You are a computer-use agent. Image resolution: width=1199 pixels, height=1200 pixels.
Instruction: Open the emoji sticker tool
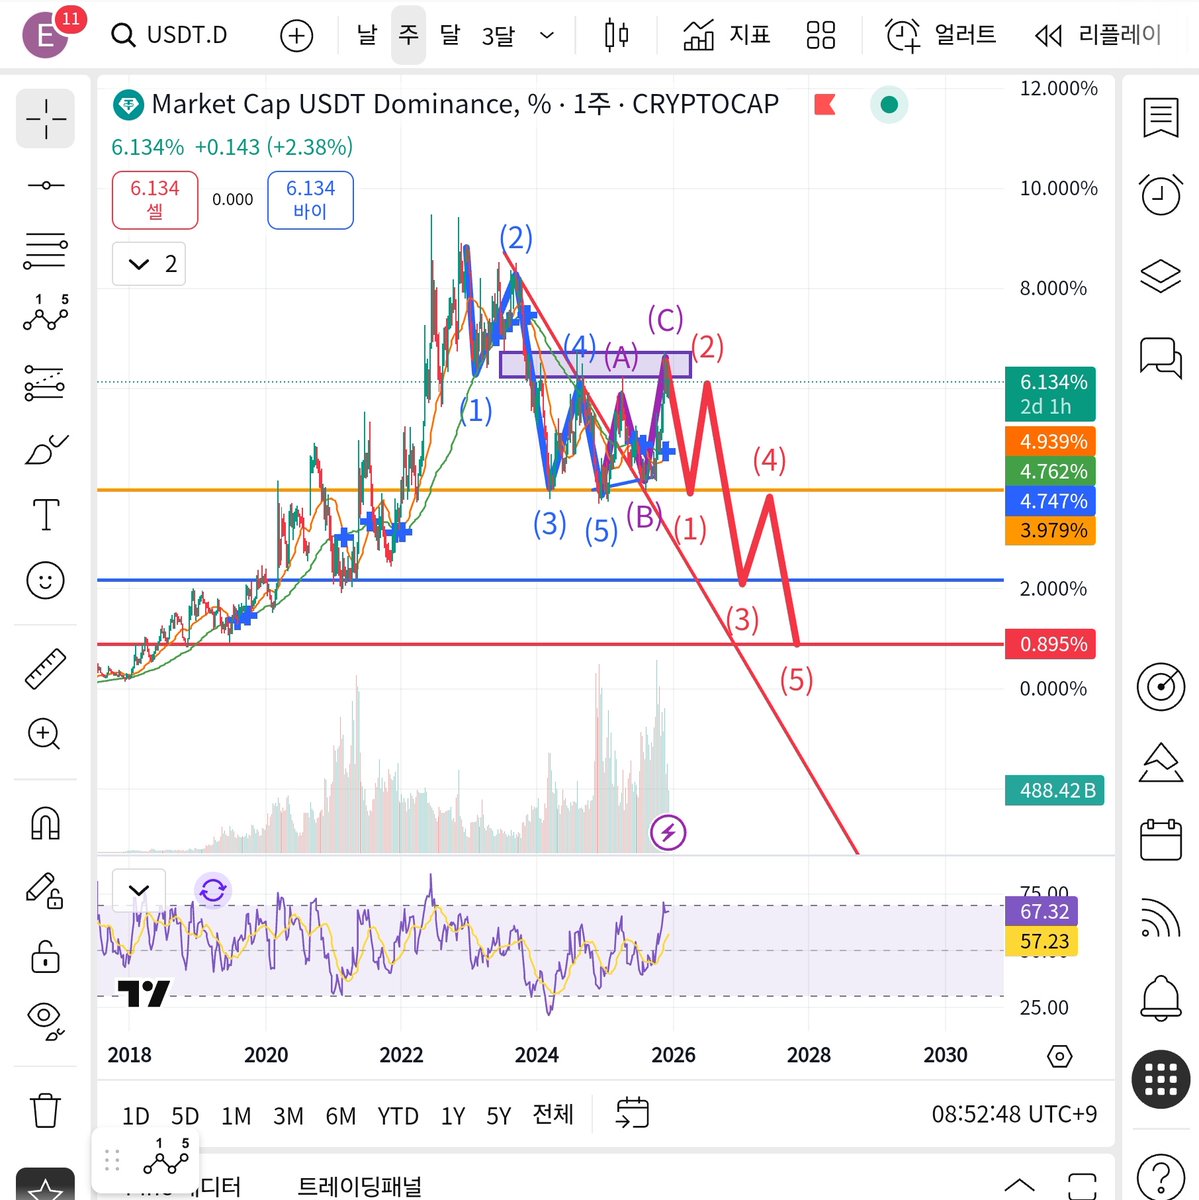[46, 581]
